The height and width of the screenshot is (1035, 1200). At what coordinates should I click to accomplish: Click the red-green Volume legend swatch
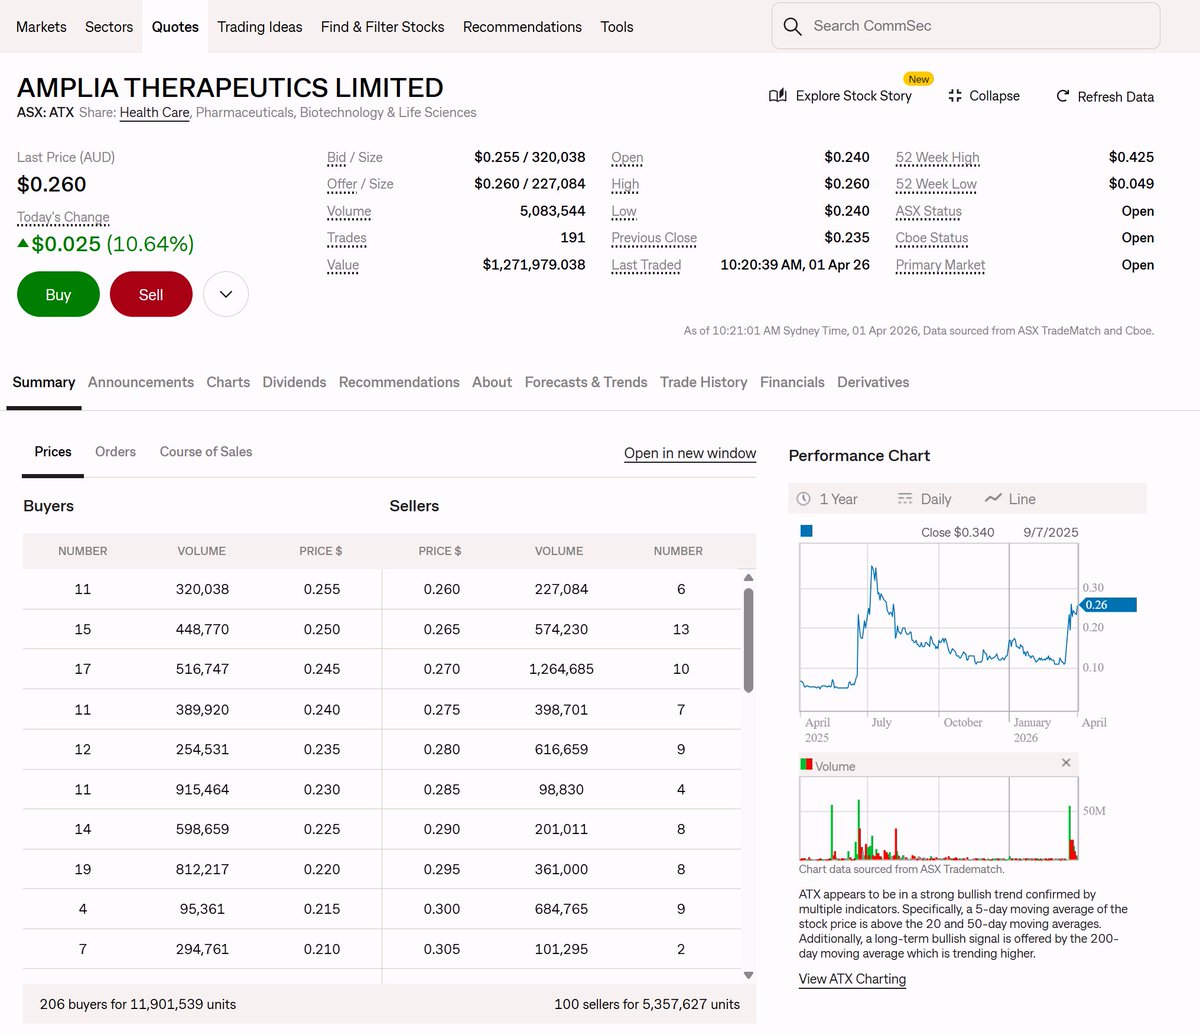(806, 765)
